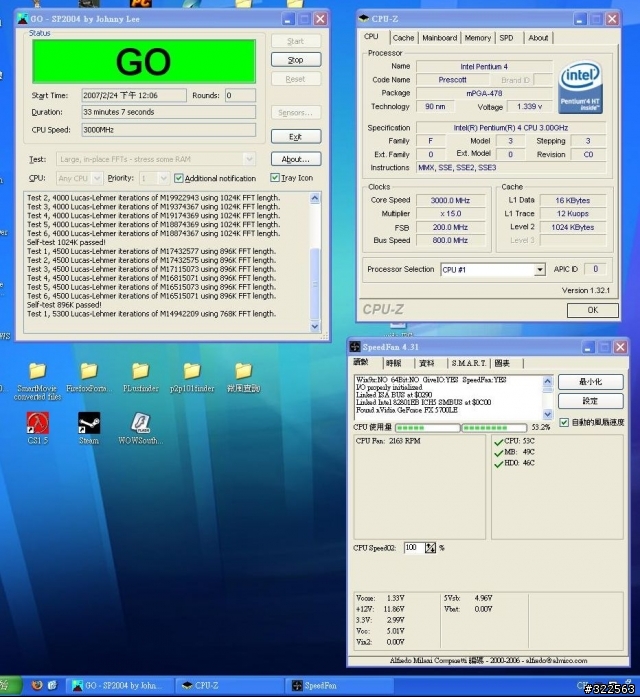Open the second SpeedFan tab (時脈)

click(x=393, y=363)
